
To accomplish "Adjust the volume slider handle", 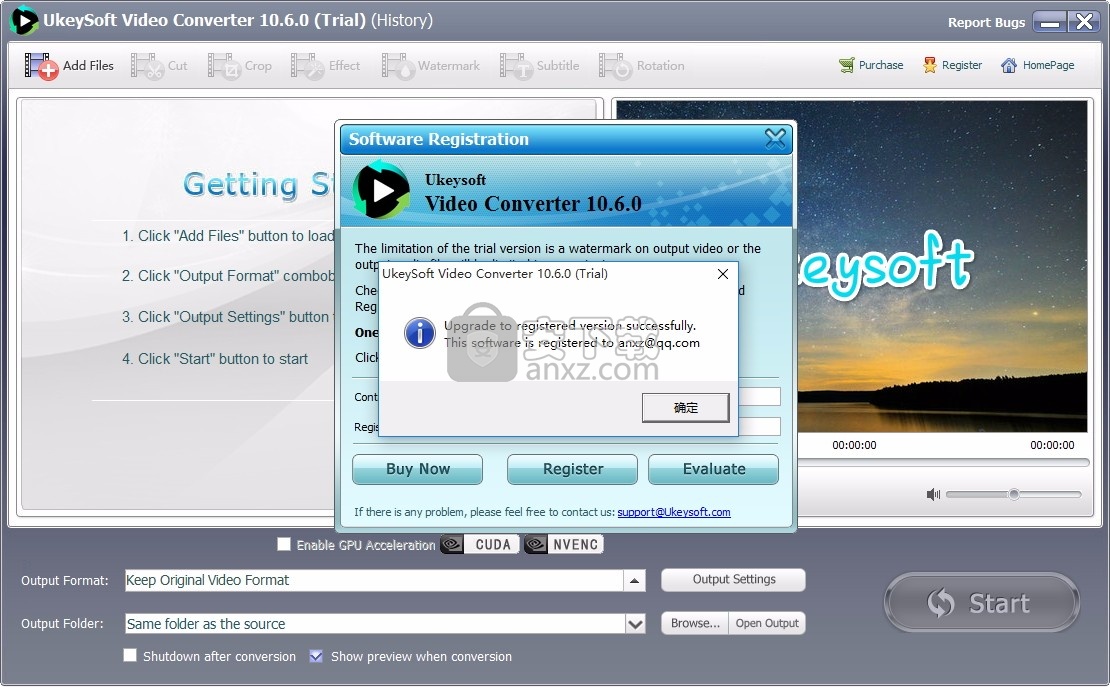I will click(1014, 494).
